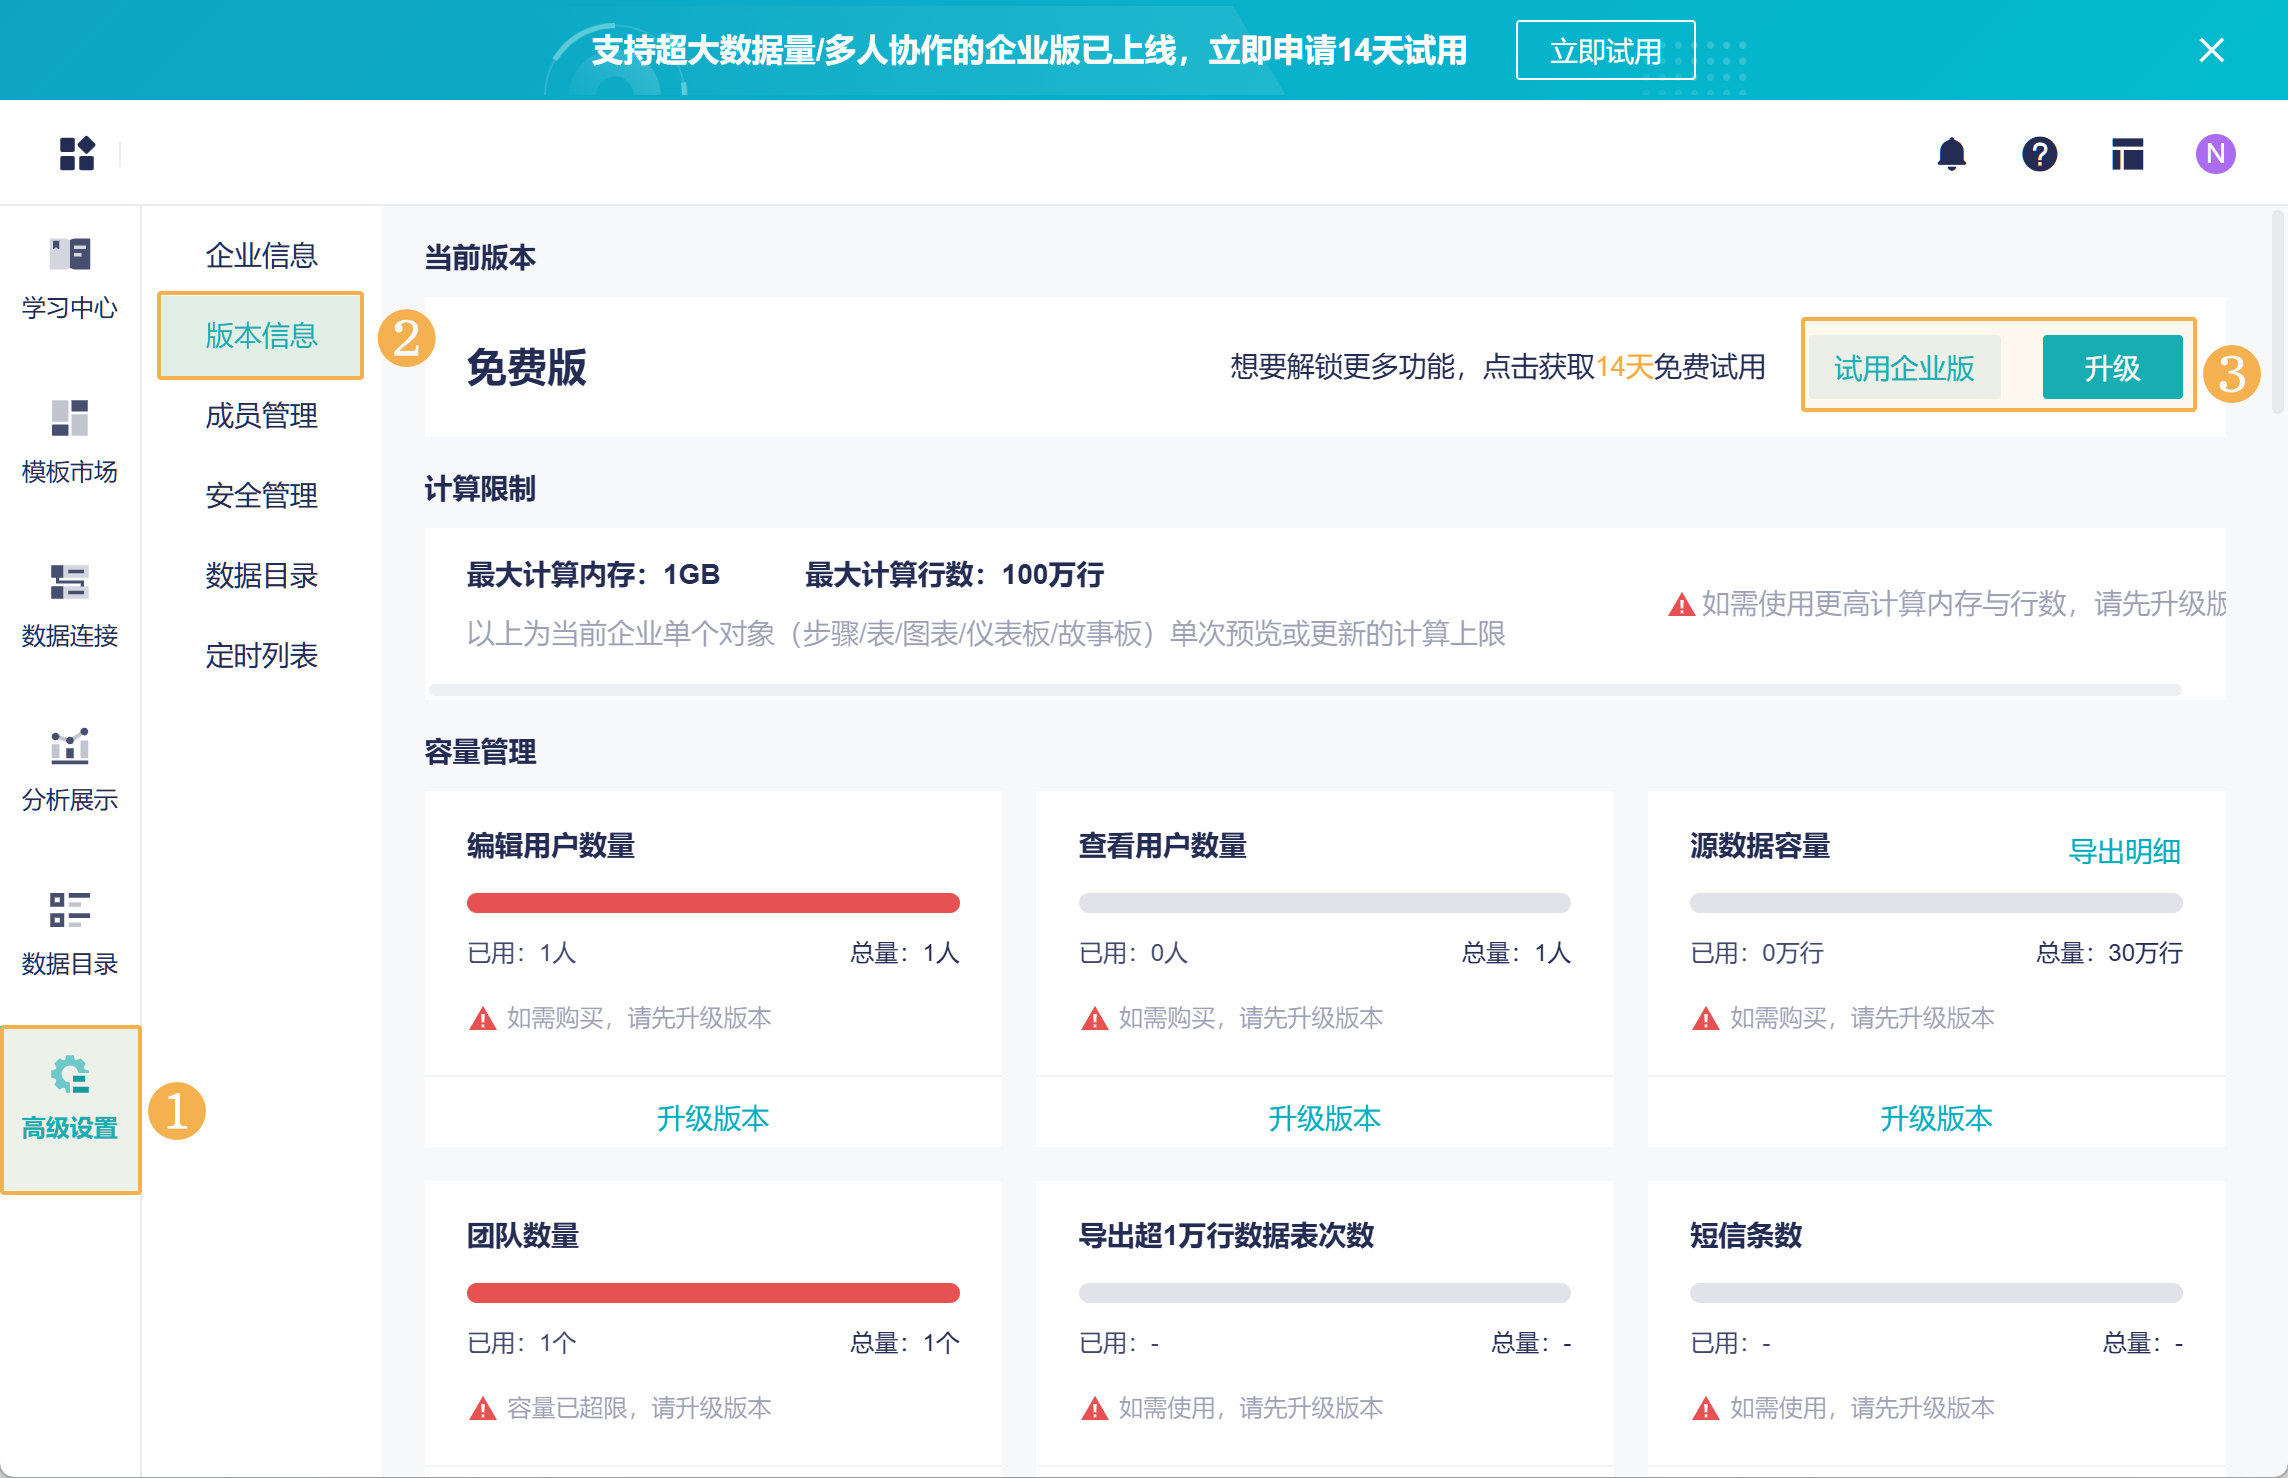Click the 升级 button
This screenshot has width=2288, height=1478.
[x=2112, y=367]
